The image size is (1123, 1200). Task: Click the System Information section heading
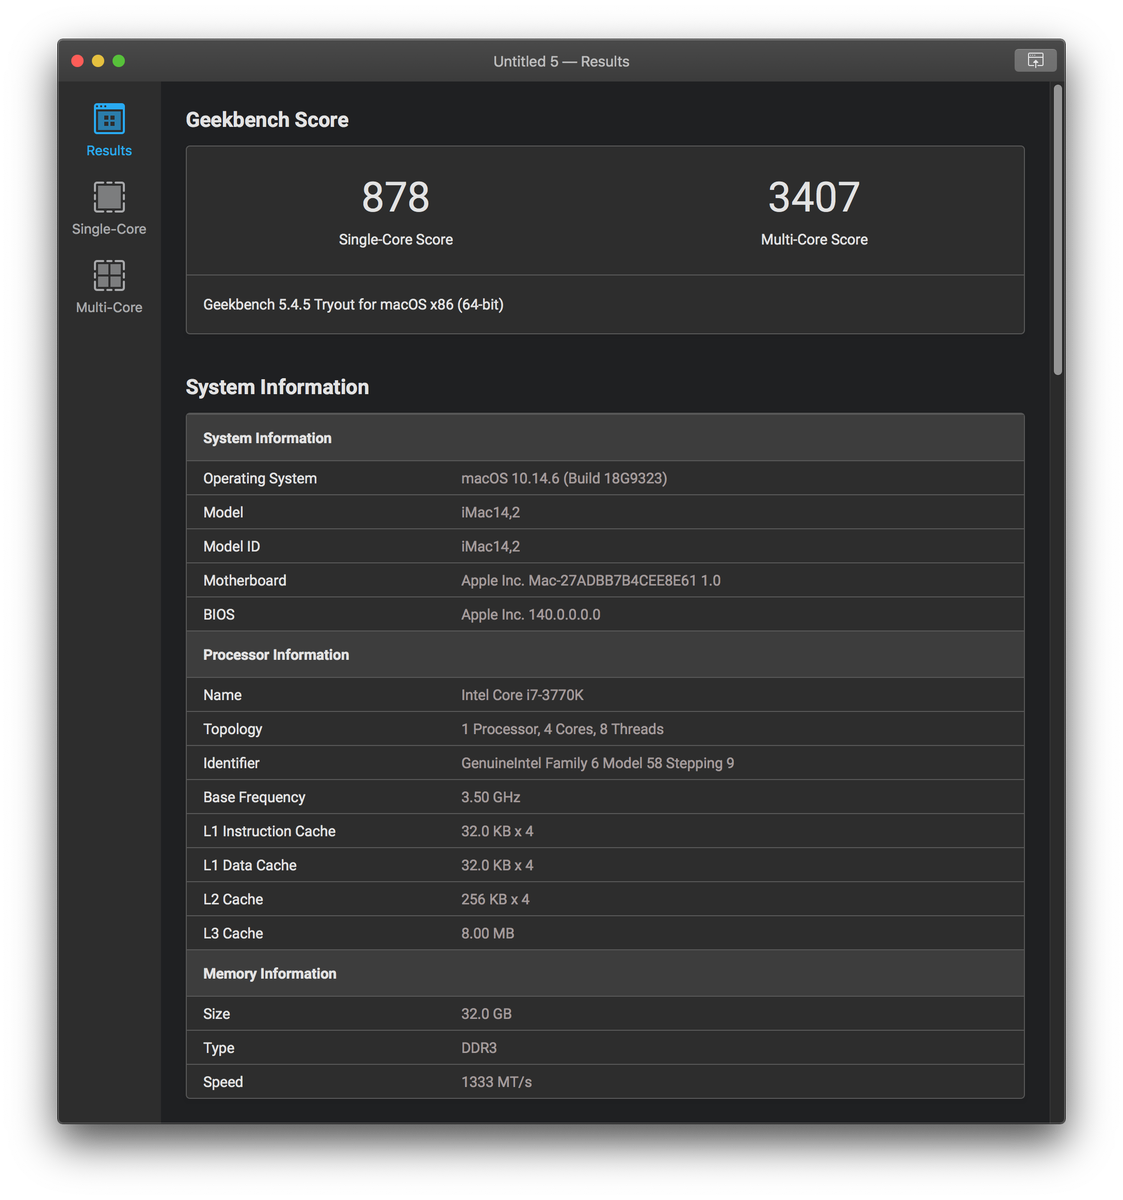point(277,387)
